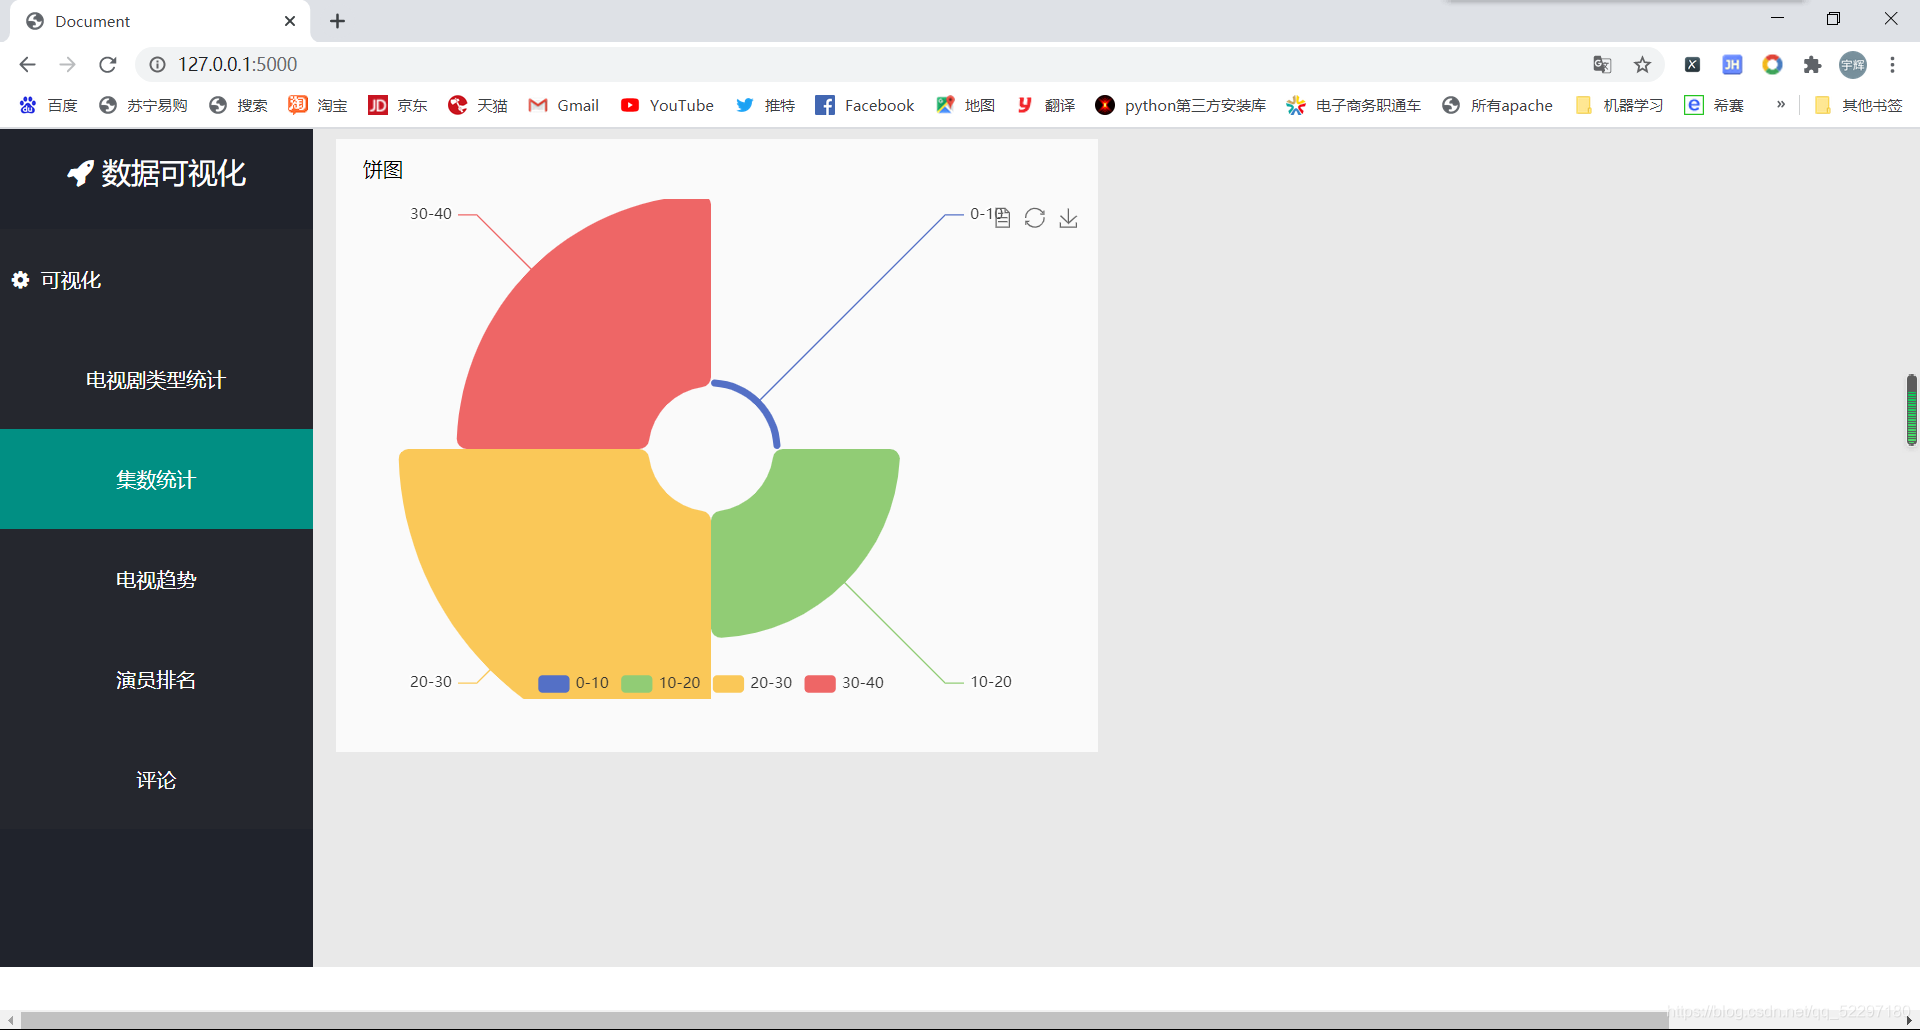This screenshot has height=1030, width=1920.
Task: Open the python第三方安装库 bookmark
Action: point(1181,105)
